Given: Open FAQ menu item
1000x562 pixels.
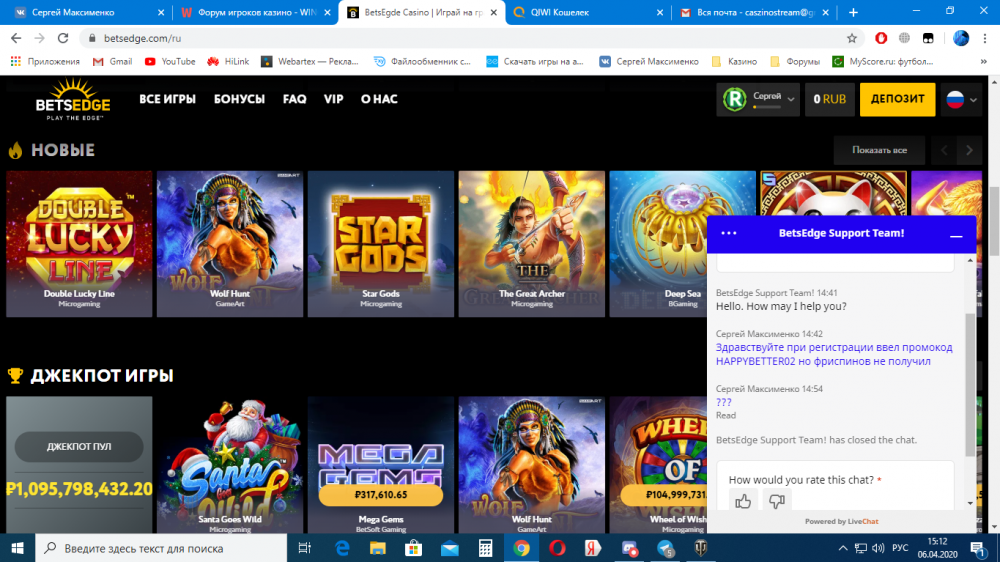Looking at the screenshot, I should 295,99.
